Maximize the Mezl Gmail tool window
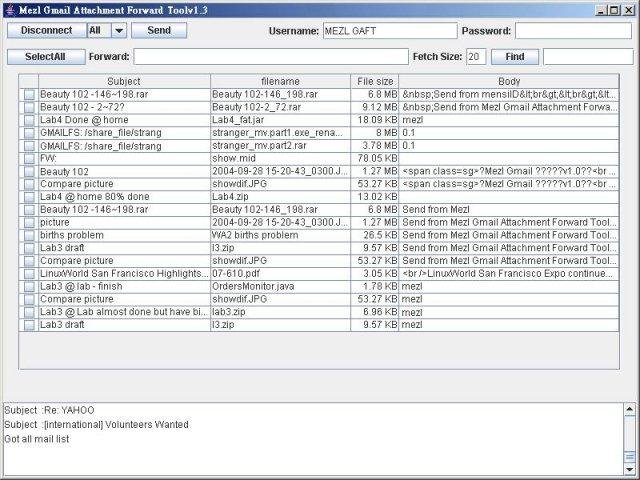 614,10
